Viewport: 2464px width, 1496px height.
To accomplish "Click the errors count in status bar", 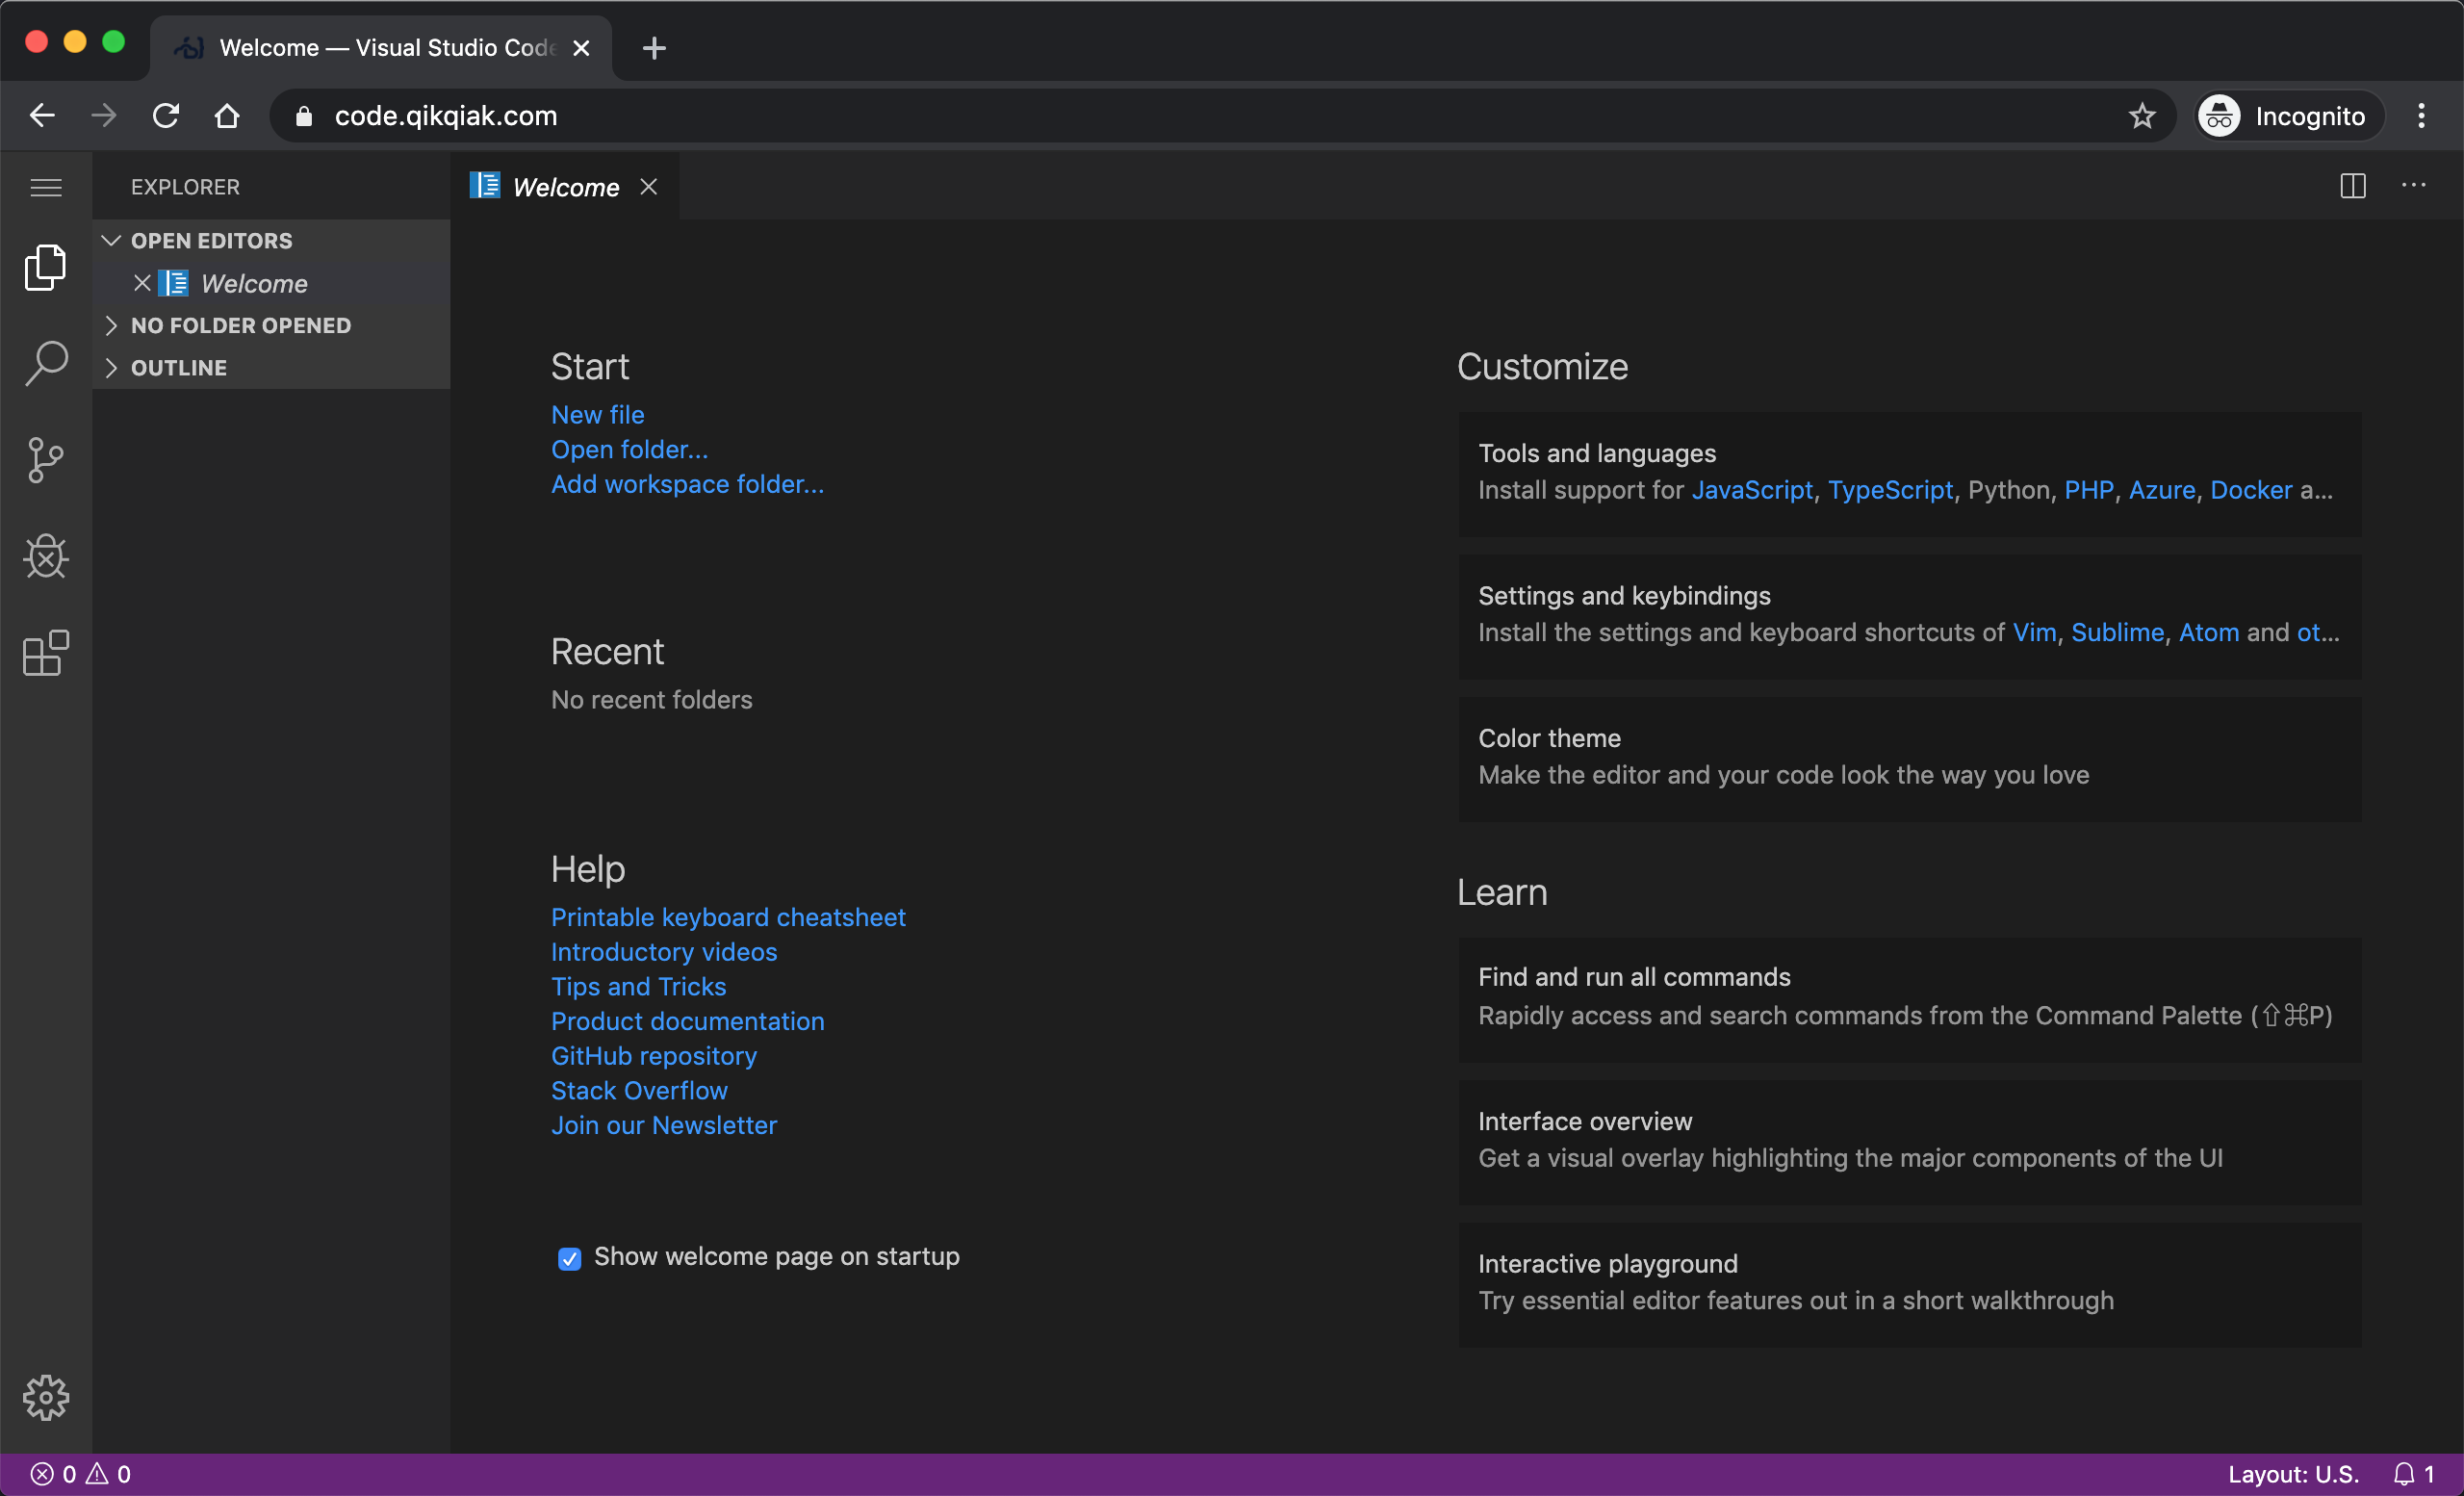I will 54,1474.
